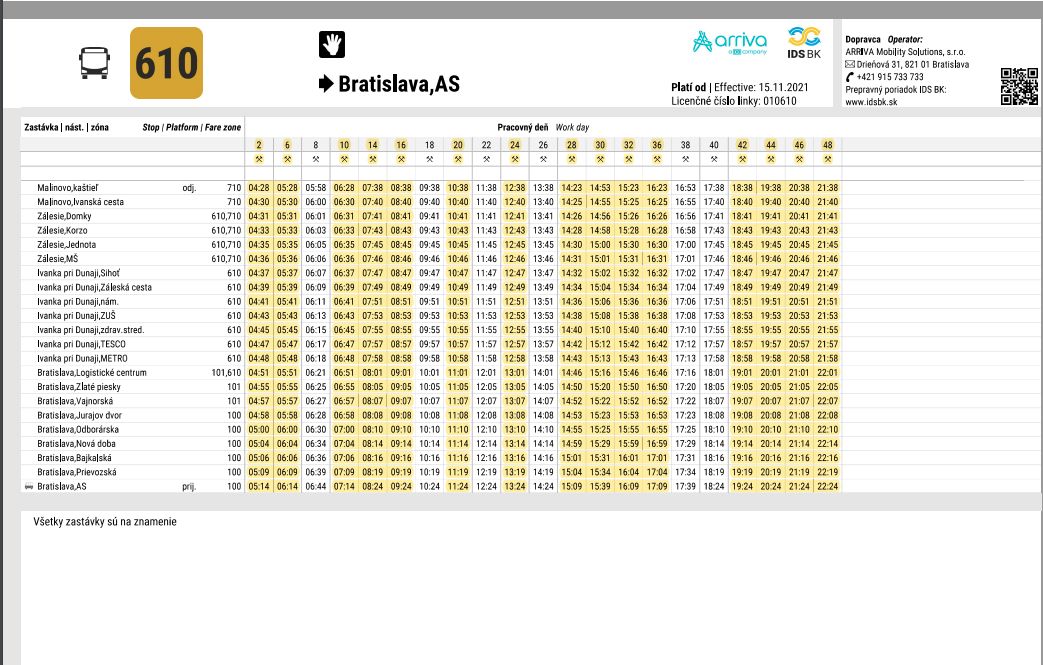The width and height of the screenshot is (1043, 665).
Task: Click the bus icon beside line number
Action: [x=92, y=64]
